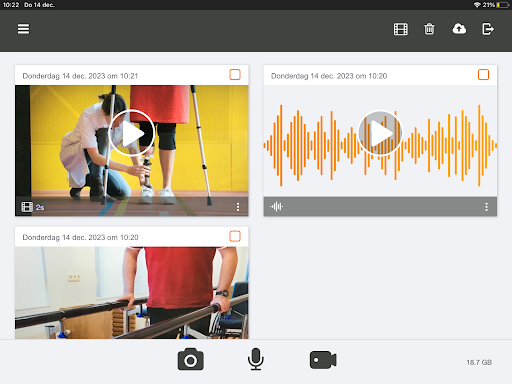Click the trash can delete icon
This screenshot has height=384, width=512.
[429, 29]
